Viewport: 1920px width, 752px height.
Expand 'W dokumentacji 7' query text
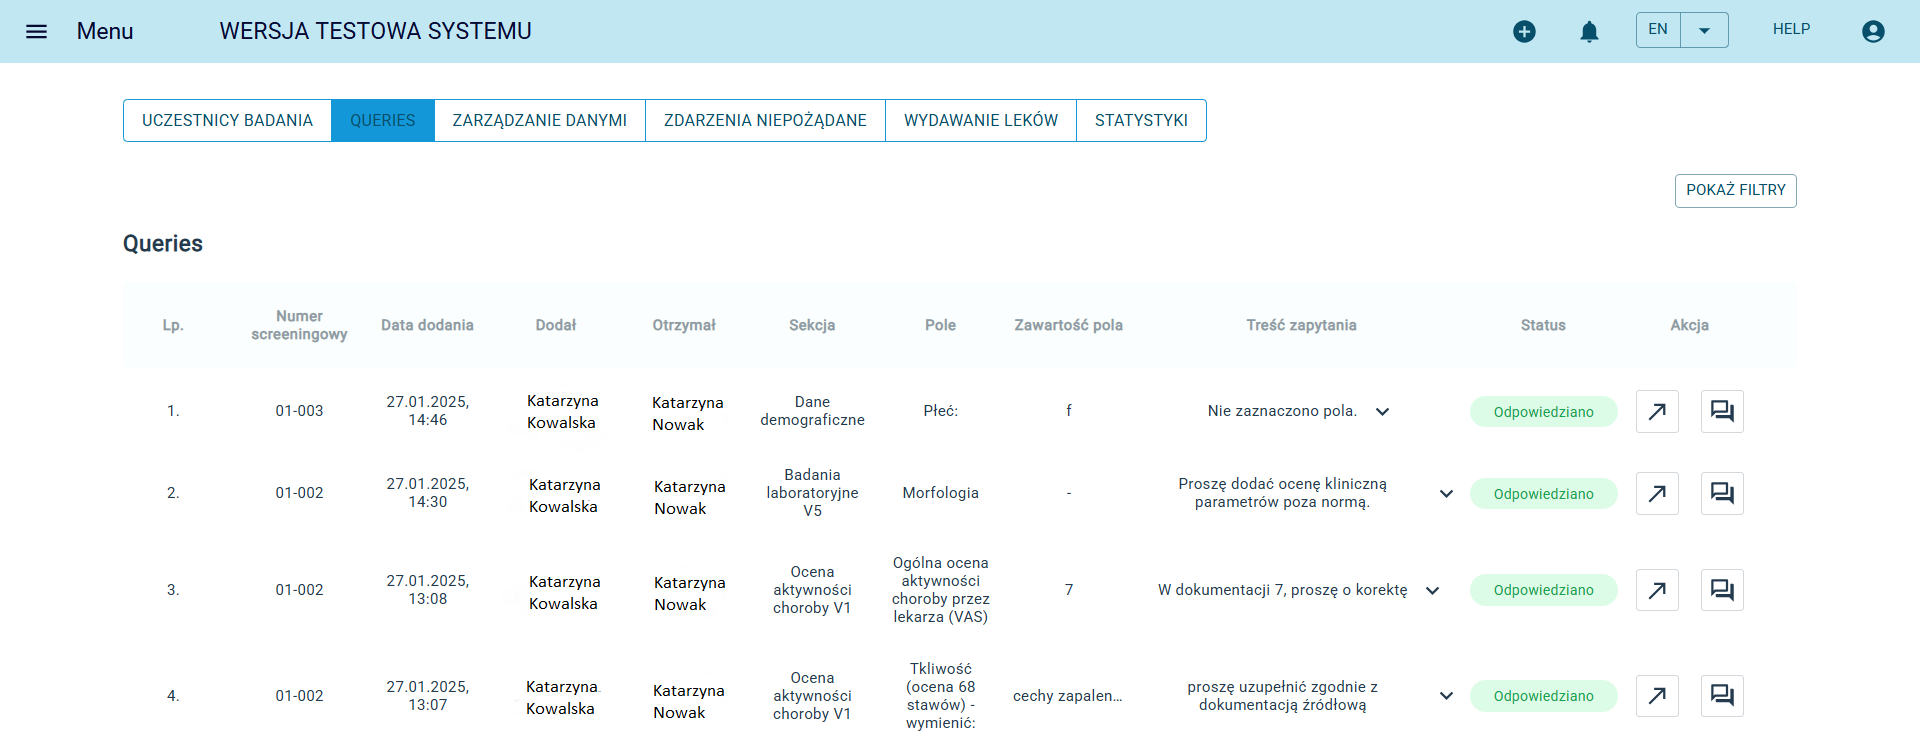pyautogui.click(x=1432, y=590)
